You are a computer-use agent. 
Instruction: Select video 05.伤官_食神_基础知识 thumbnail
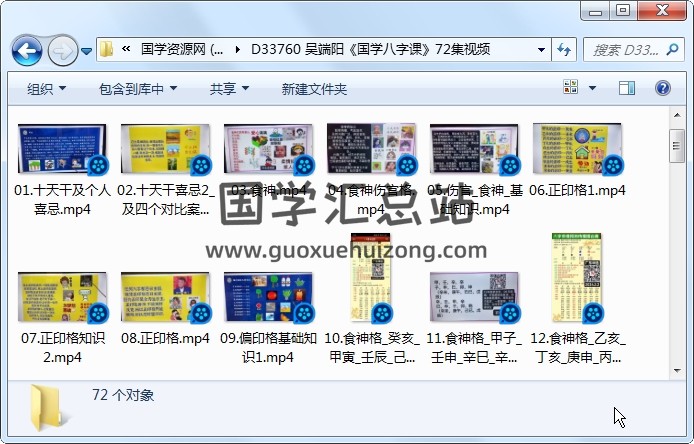(x=474, y=149)
